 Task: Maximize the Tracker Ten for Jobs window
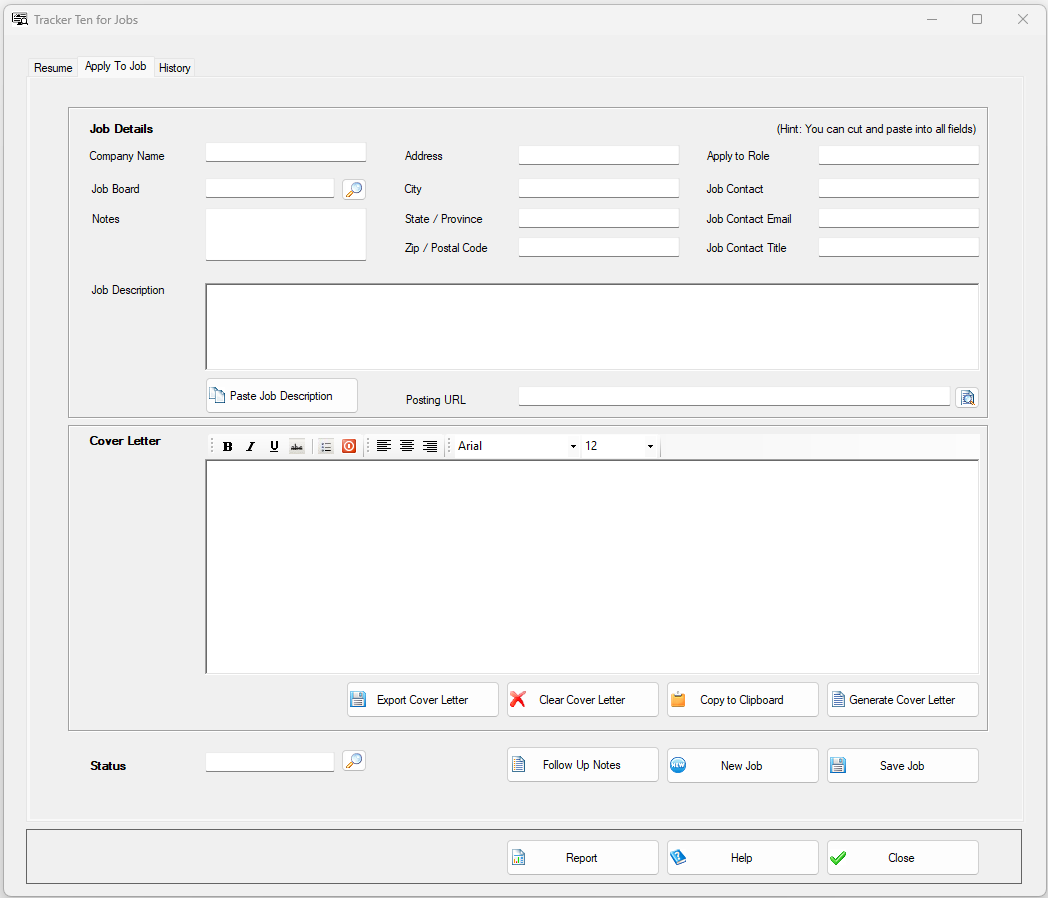pyautogui.click(x=976, y=19)
